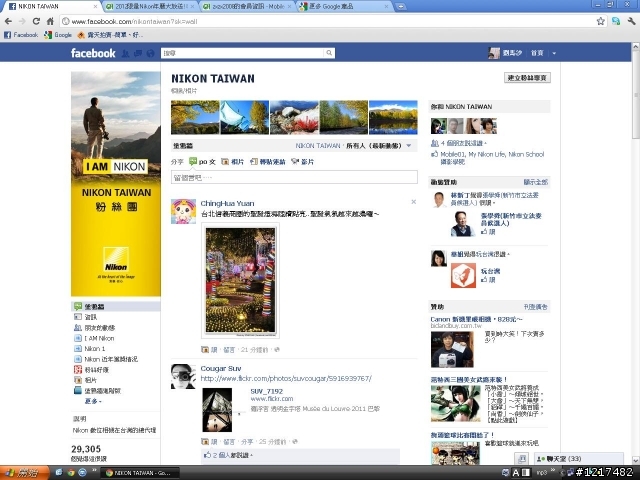Click the URL address bar
Image resolution: width=640 pixels, height=480 pixels.
pos(329,21)
